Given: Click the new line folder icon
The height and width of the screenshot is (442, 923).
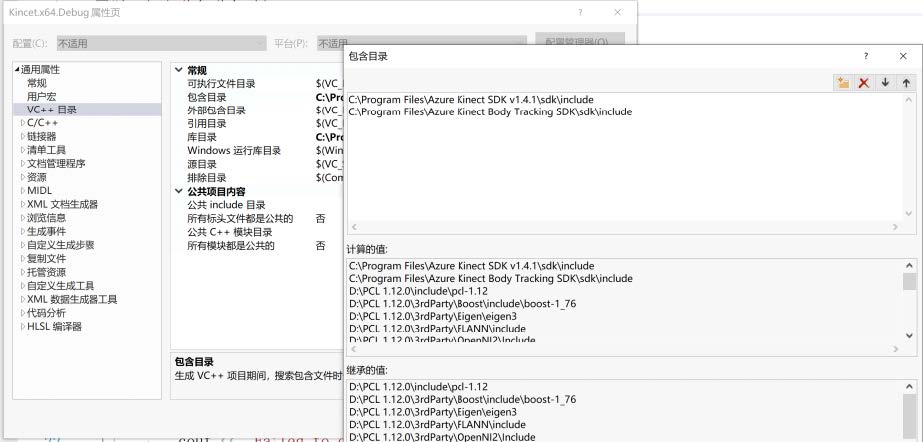Looking at the screenshot, I should tap(844, 83).
